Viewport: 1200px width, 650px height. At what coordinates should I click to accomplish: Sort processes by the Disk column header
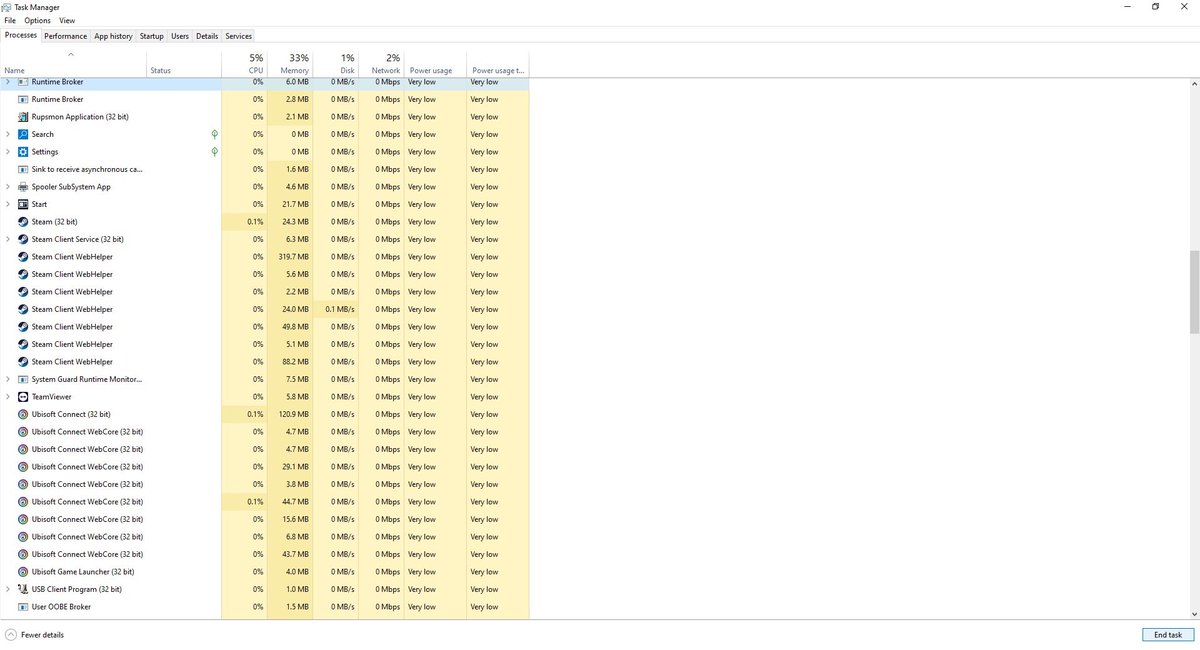pos(335,64)
